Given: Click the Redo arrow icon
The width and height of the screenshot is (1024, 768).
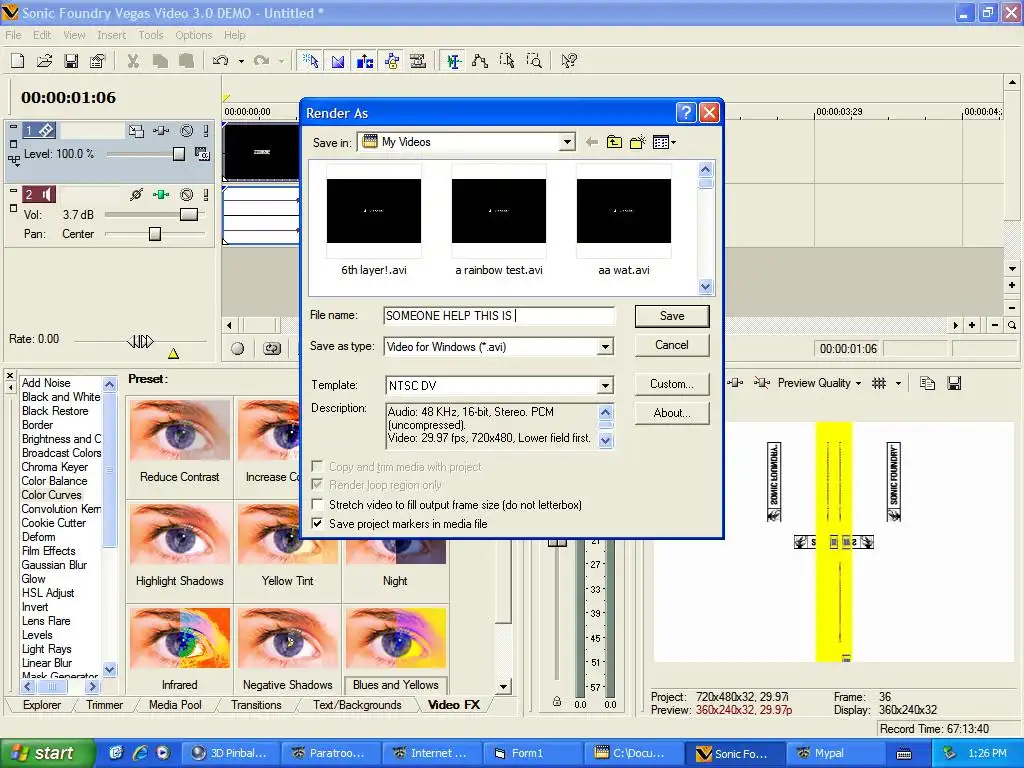Looking at the screenshot, I should point(261,61).
